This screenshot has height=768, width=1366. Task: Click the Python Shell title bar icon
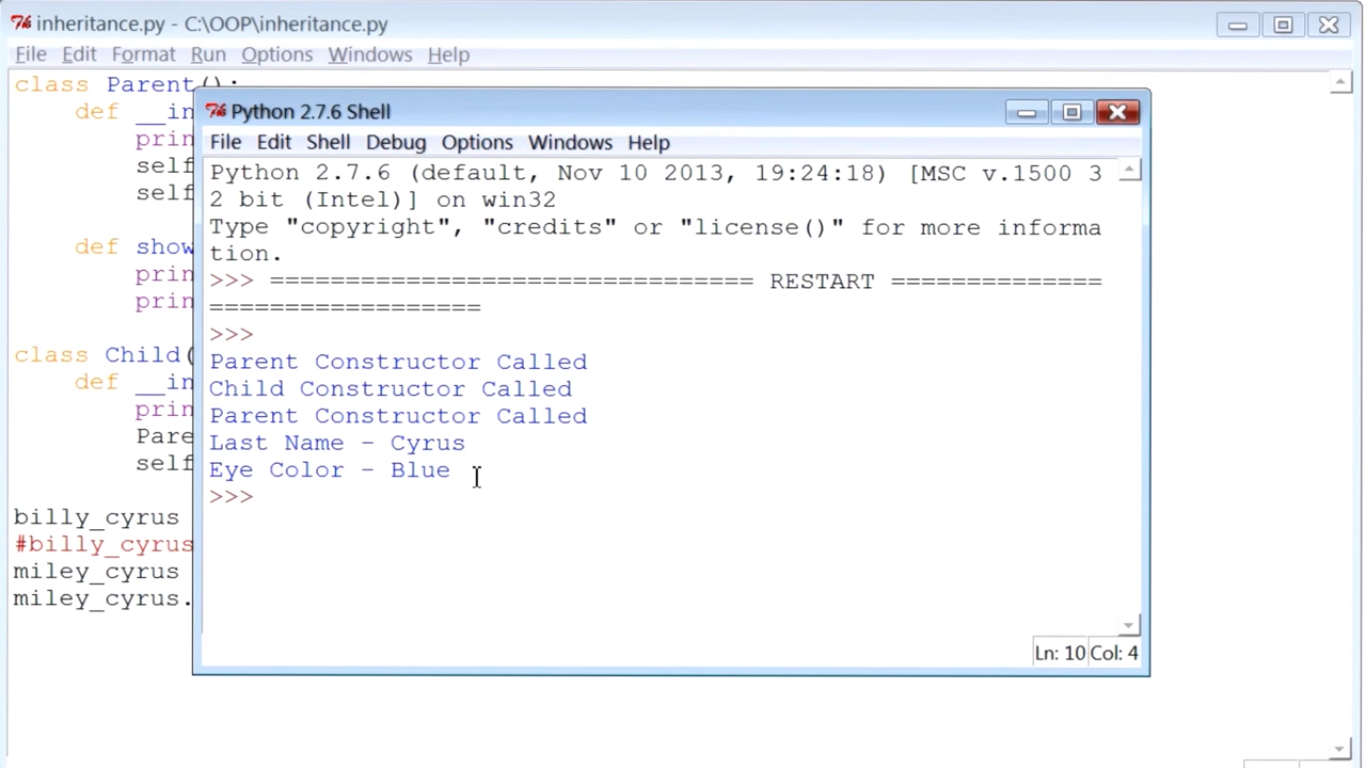point(216,111)
